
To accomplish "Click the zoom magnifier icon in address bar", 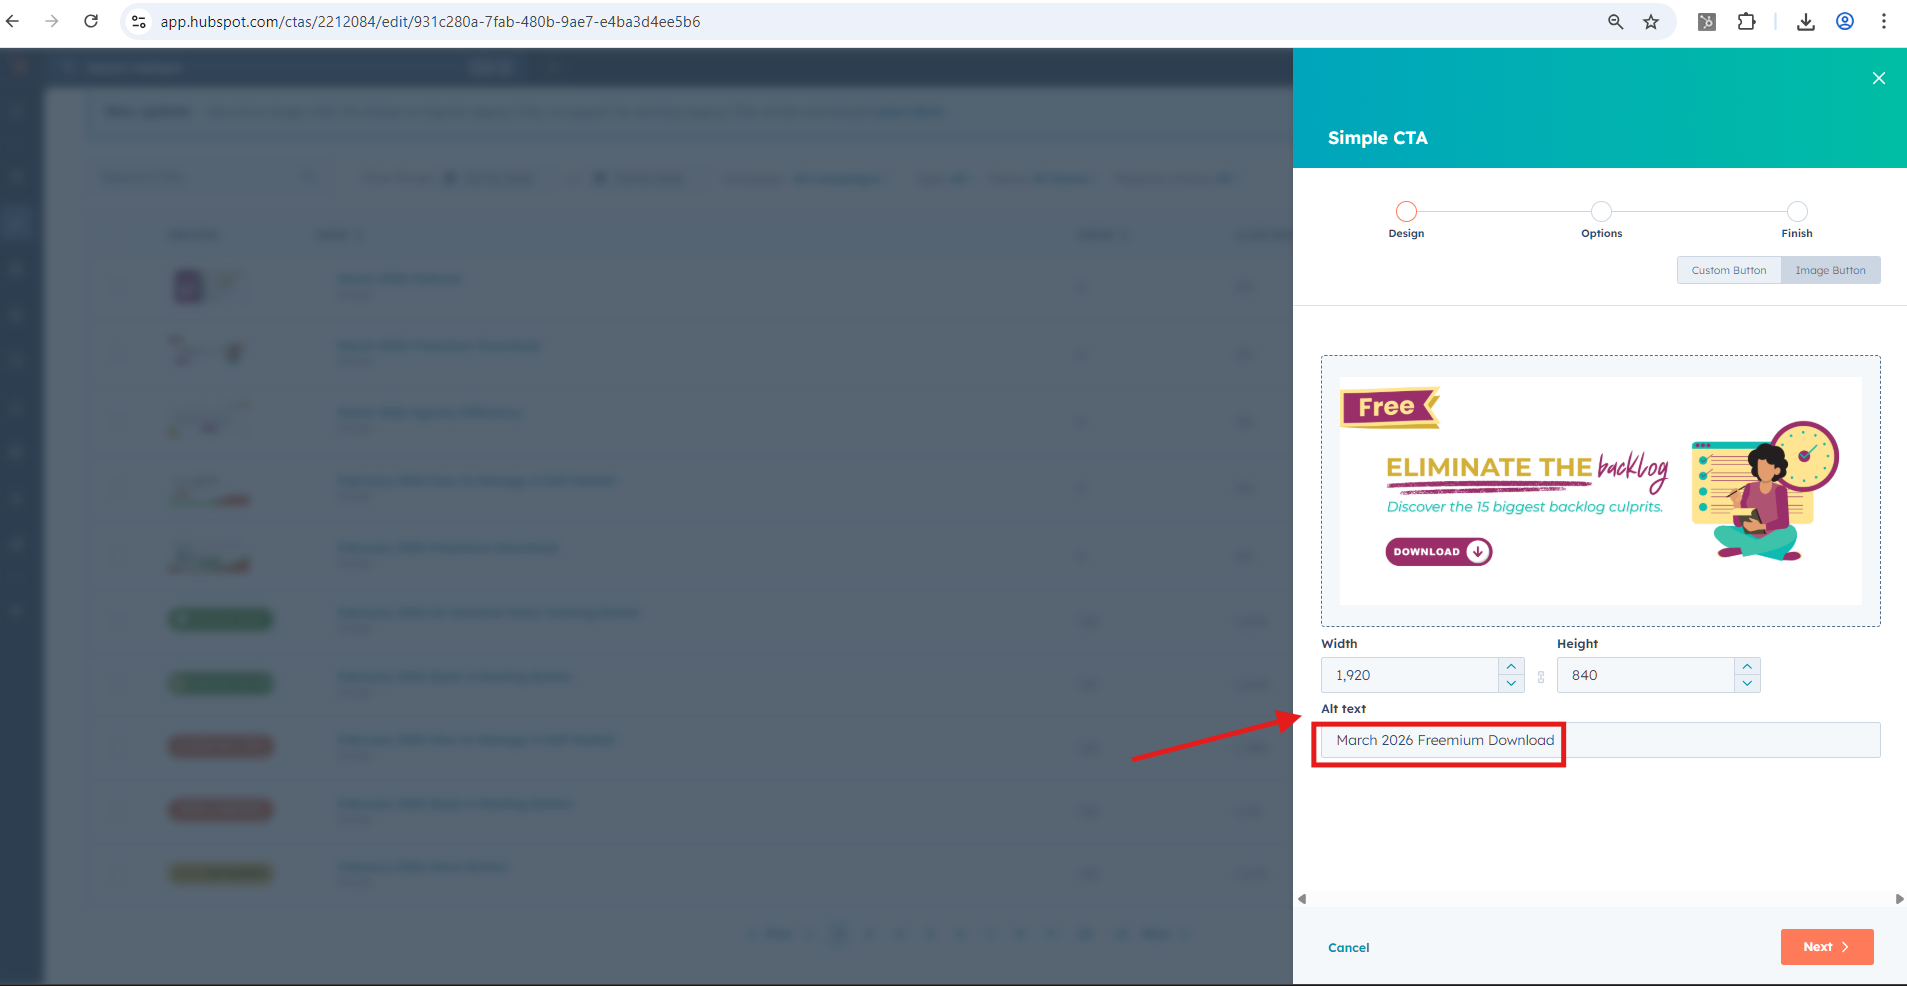I will click(1615, 22).
